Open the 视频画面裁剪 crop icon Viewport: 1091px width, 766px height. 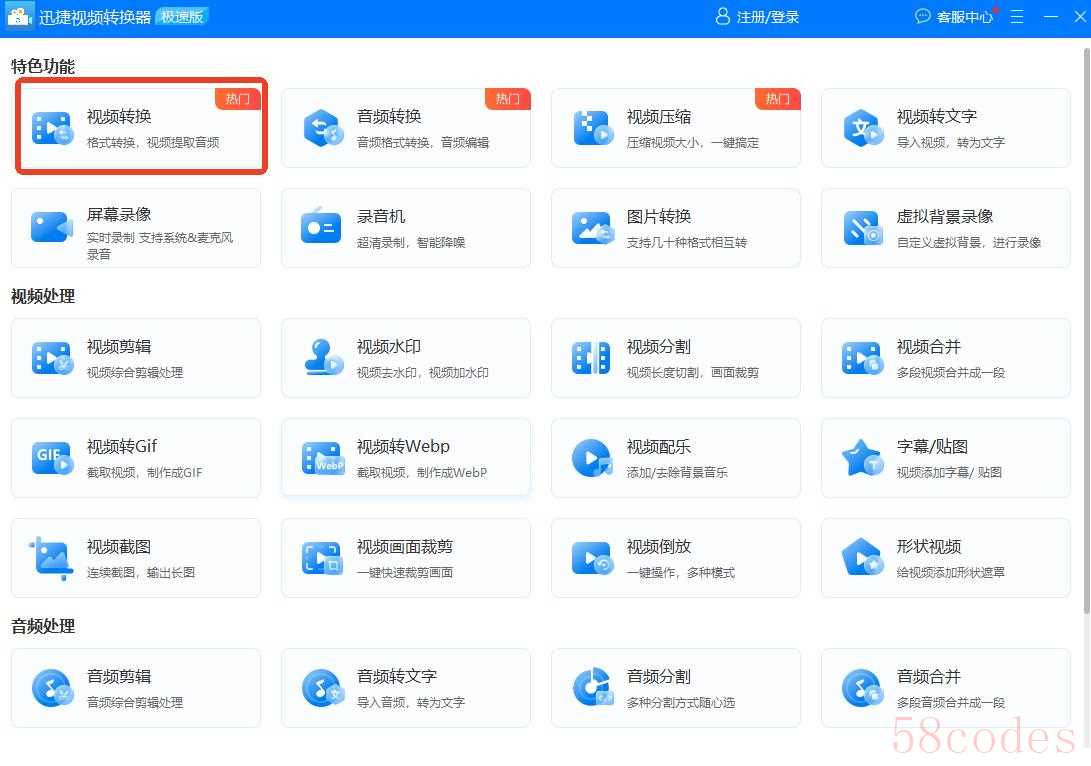pos(322,558)
